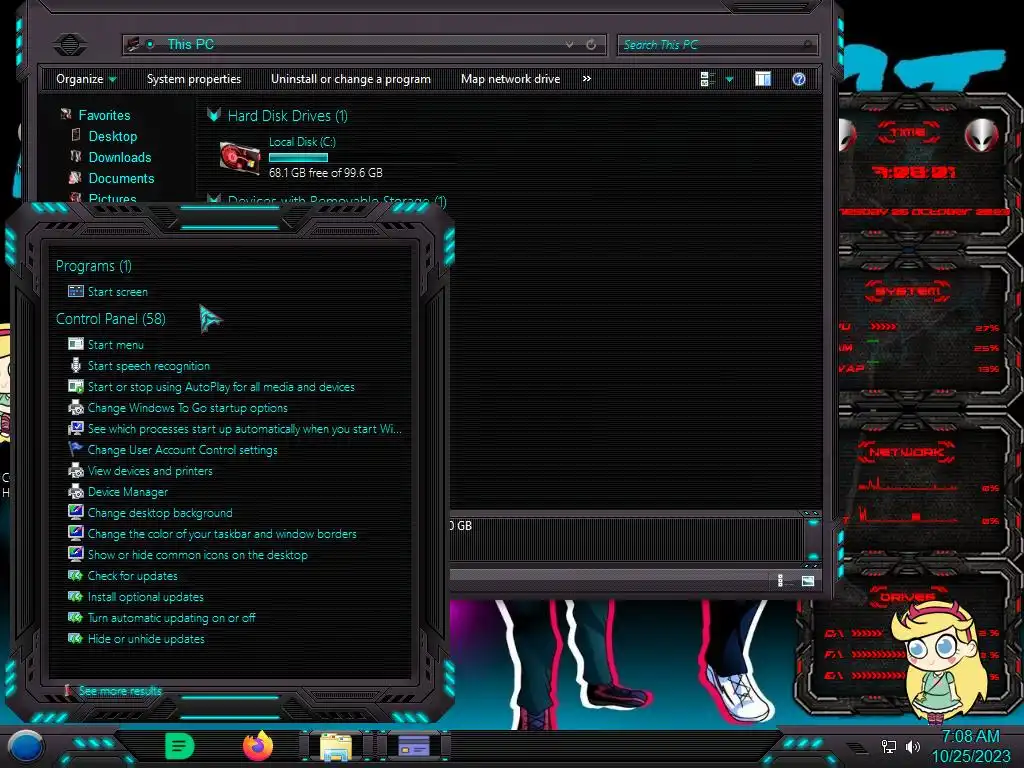Screen dimensions: 1024x768
Task: Click the TIME gadget widget
Action: [922, 173]
